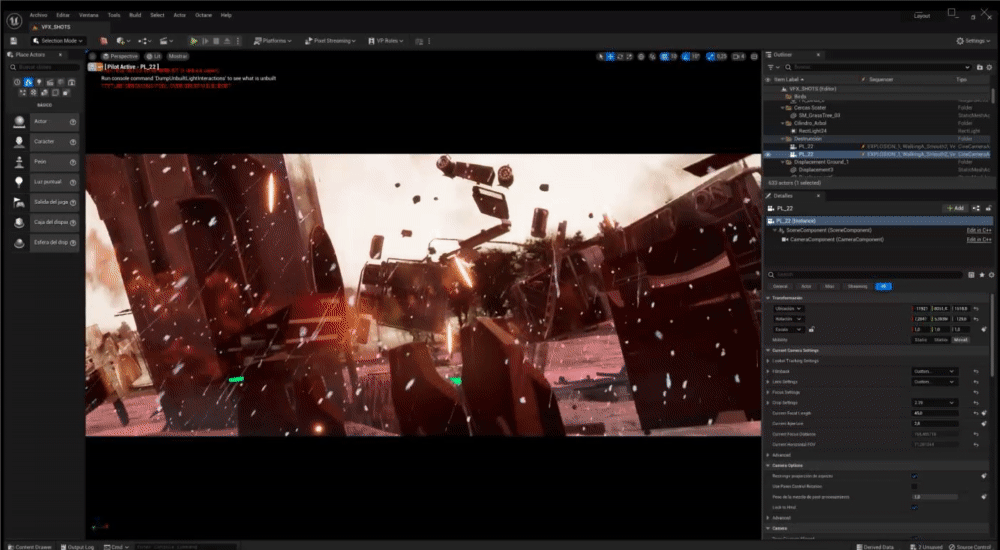The width and height of the screenshot is (1000, 550).
Task: Place the Luz puntual item
Action: tap(45, 182)
